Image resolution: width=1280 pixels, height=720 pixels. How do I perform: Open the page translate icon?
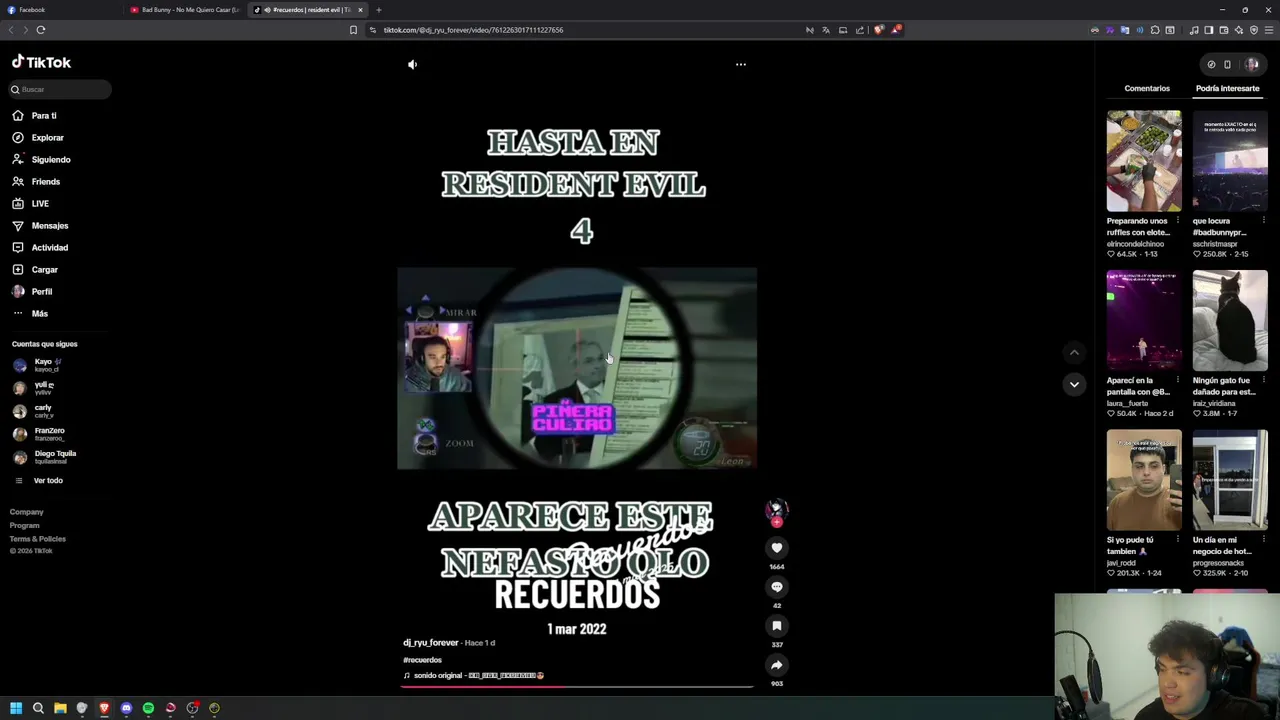click(826, 30)
